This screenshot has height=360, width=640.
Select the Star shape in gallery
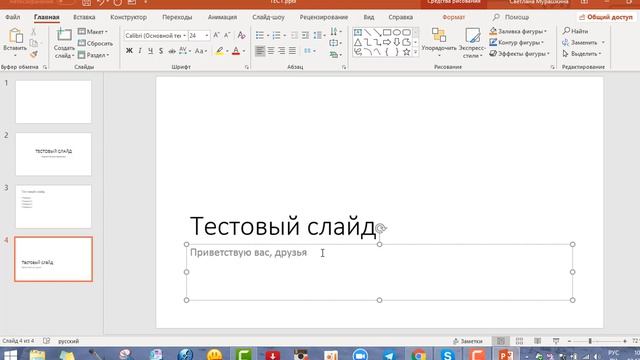[407, 52]
